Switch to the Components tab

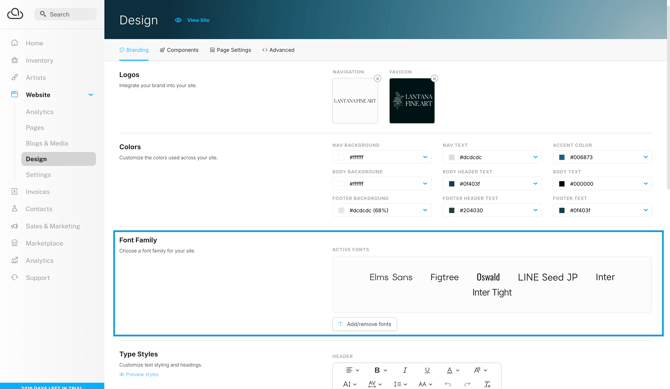[x=179, y=50]
